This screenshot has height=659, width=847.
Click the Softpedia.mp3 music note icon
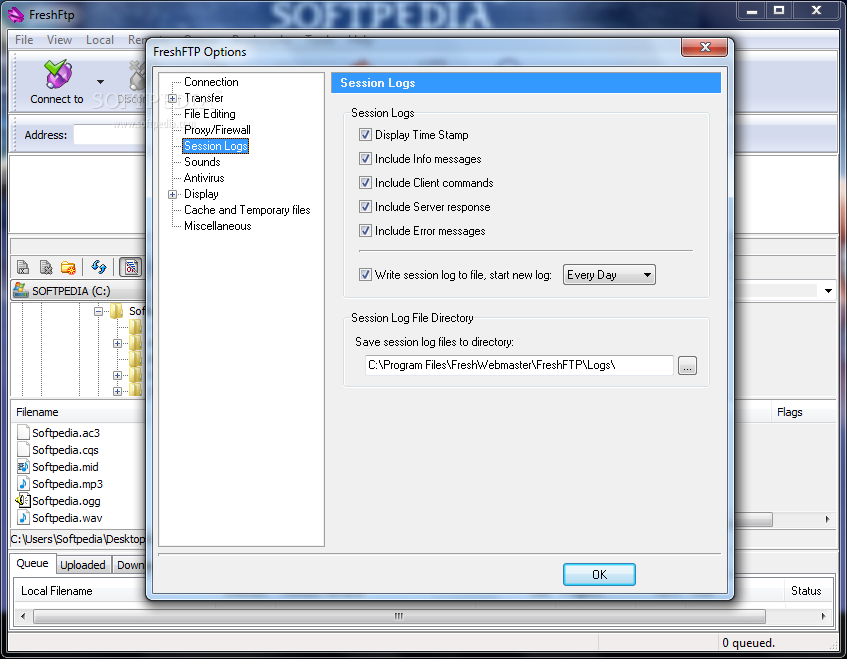23,483
